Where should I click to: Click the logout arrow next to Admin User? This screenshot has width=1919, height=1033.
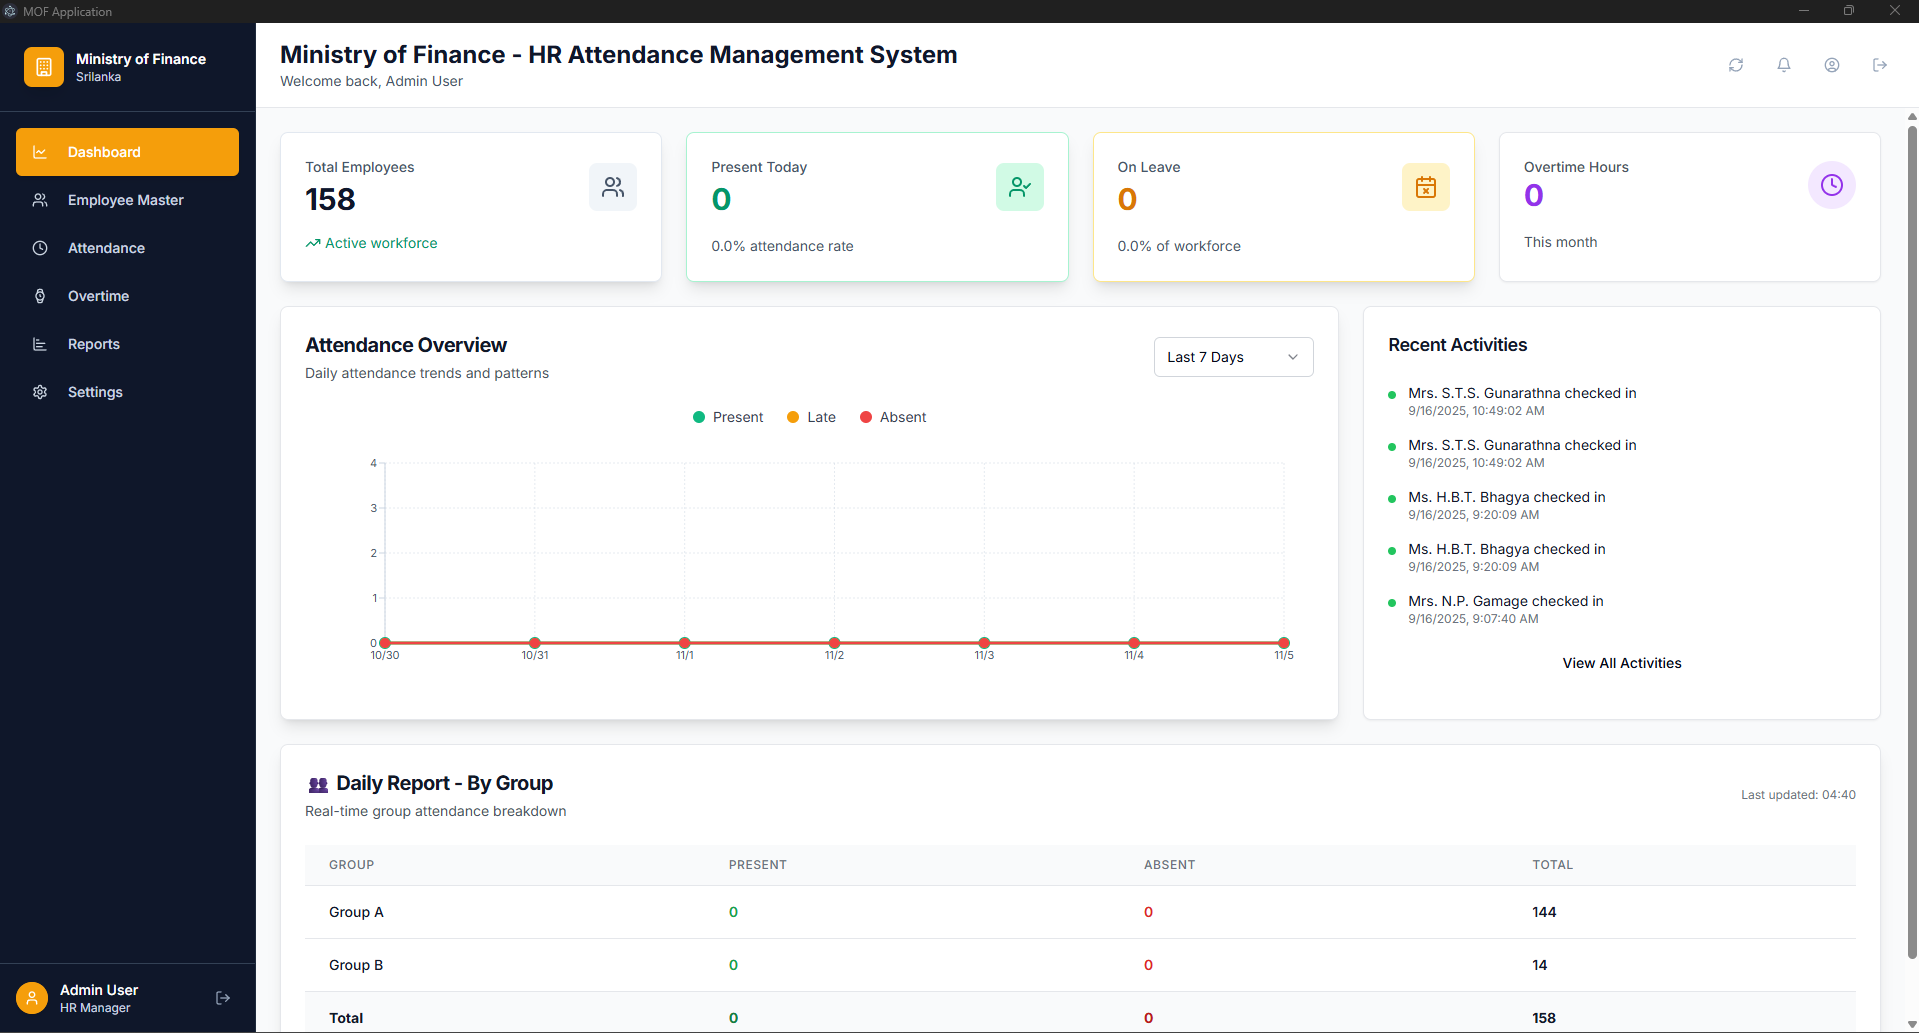click(222, 997)
